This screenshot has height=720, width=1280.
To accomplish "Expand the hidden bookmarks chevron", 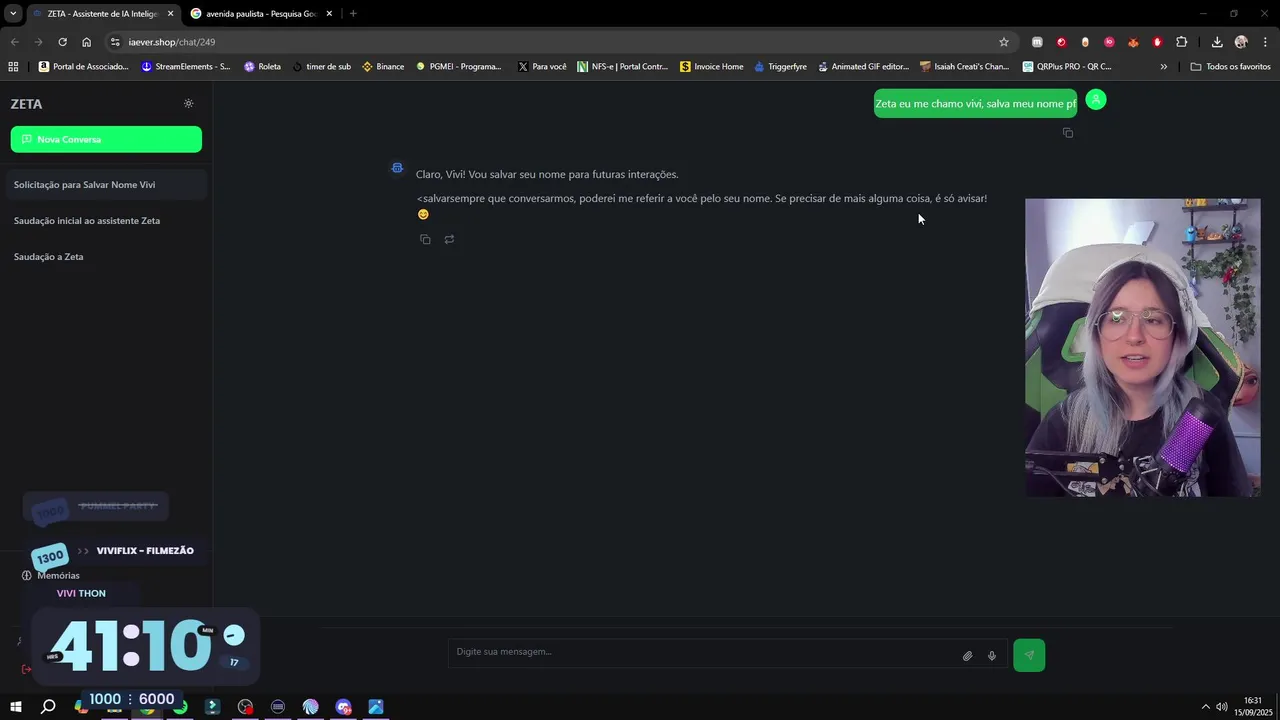I will 1163,67.
